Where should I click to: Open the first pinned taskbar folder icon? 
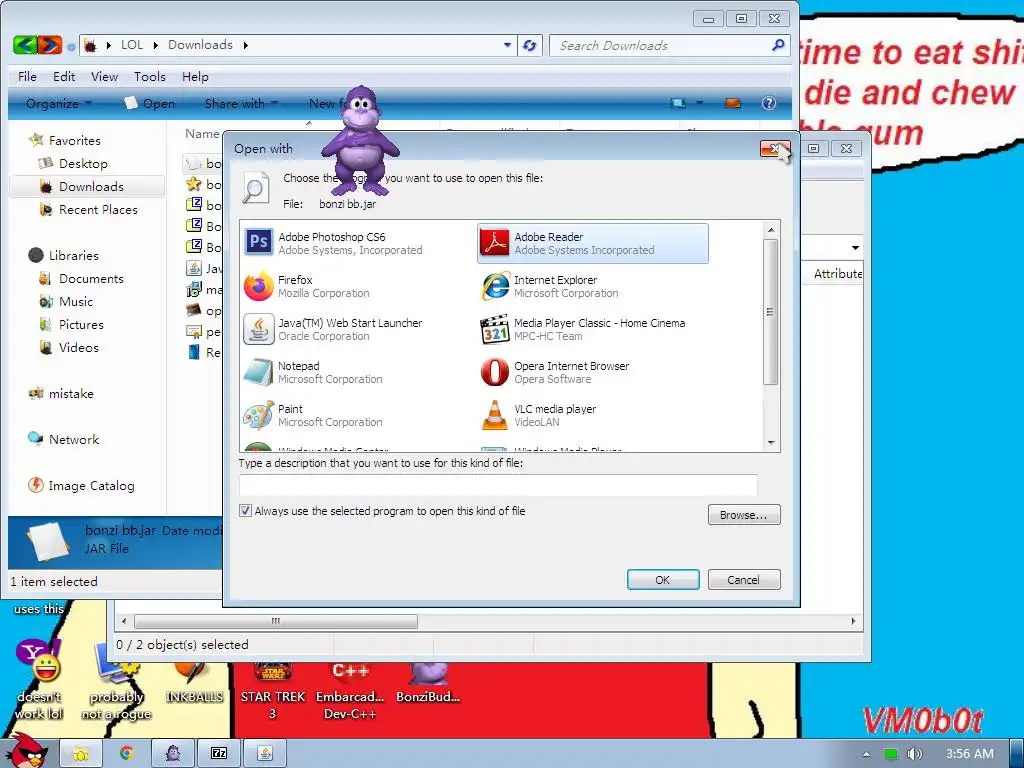(x=81, y=754)
